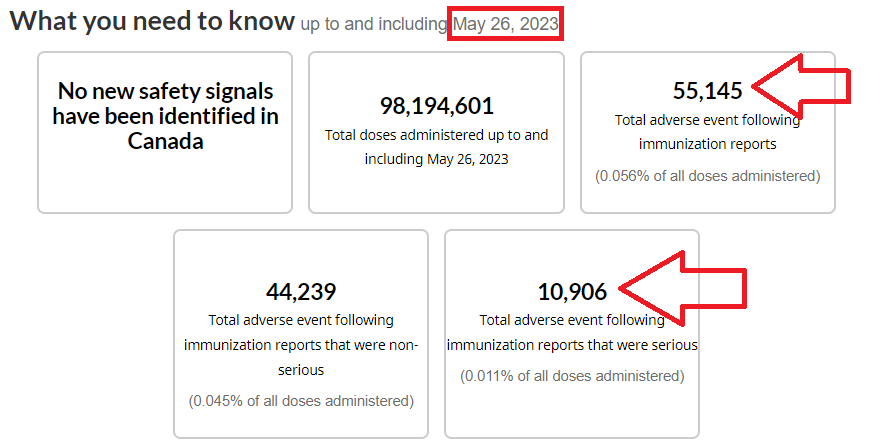Click the 'Total adverse event following' line under 55,145

click(x=708, y=120)
